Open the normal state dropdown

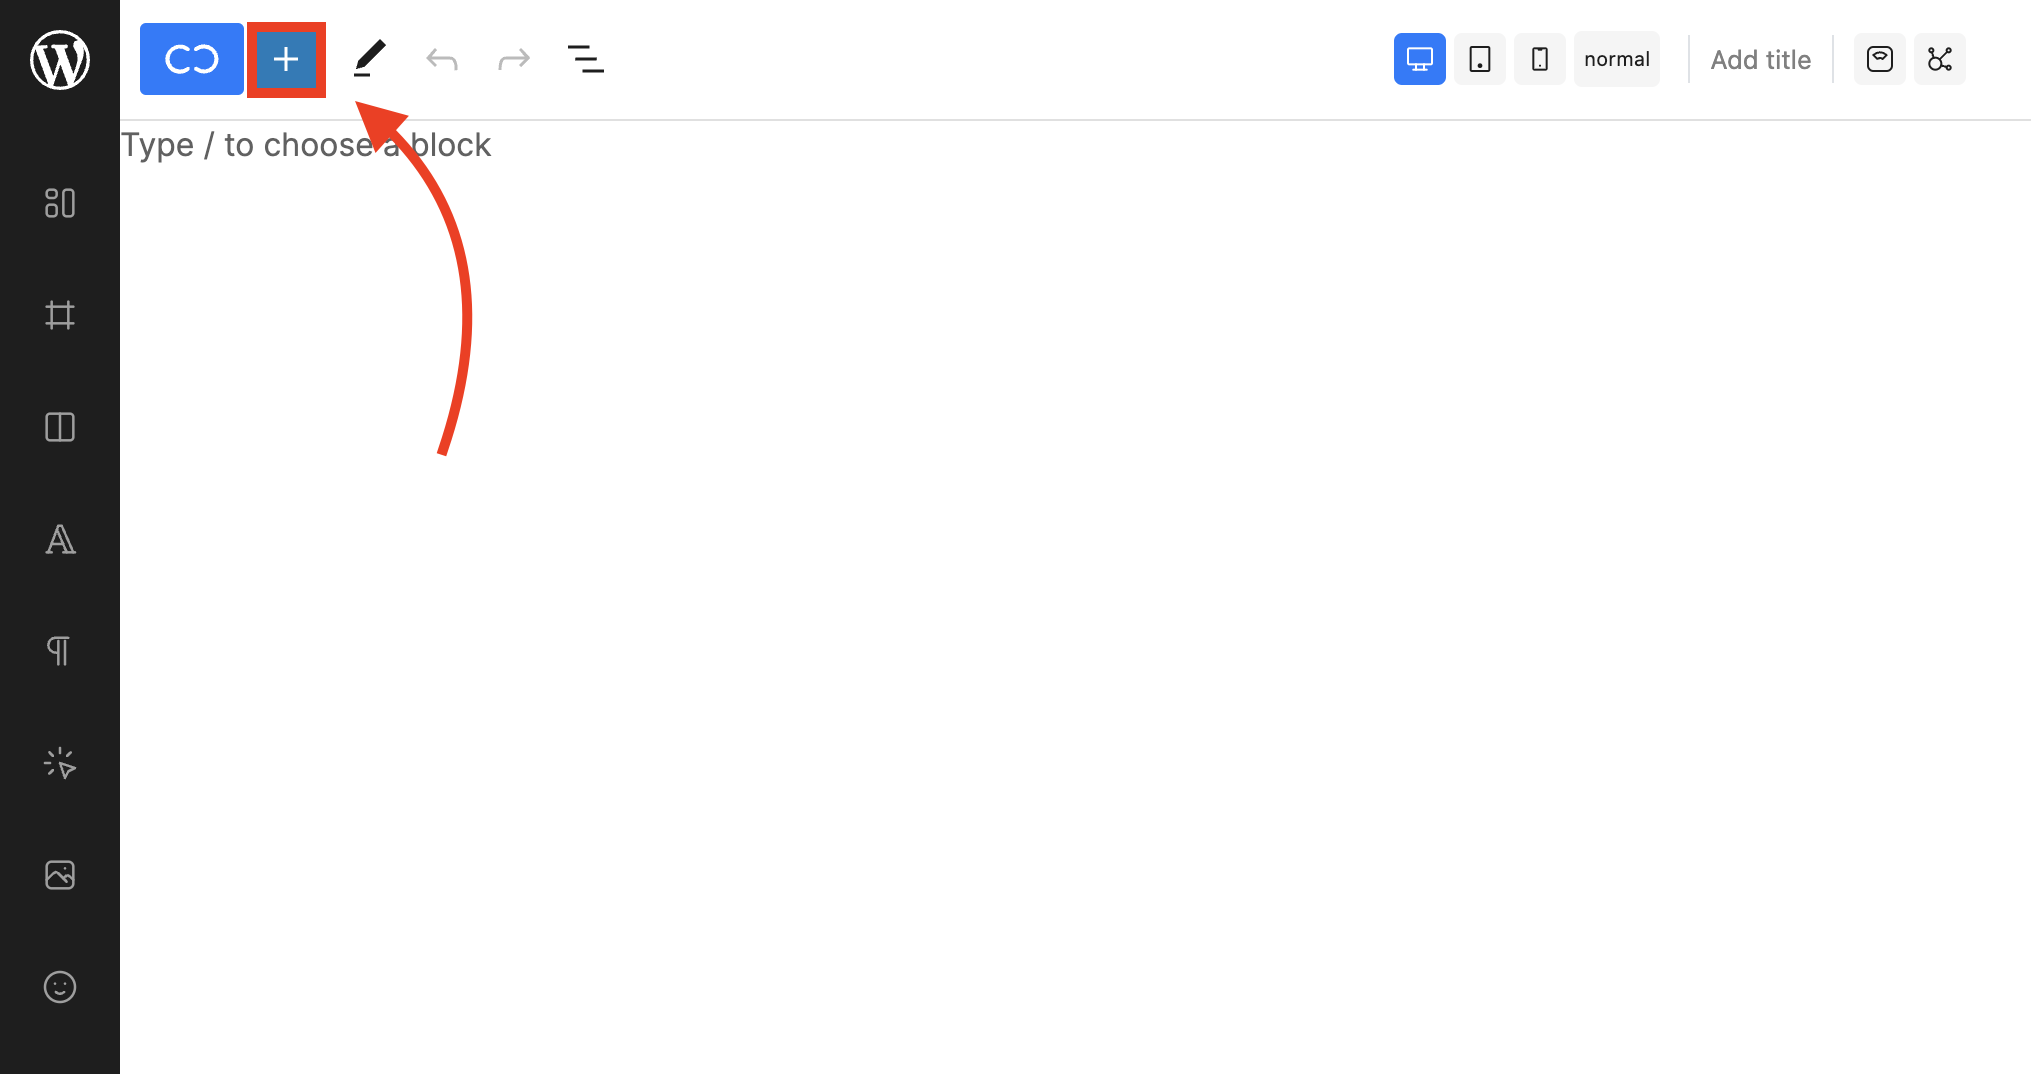pos(1617,59)
